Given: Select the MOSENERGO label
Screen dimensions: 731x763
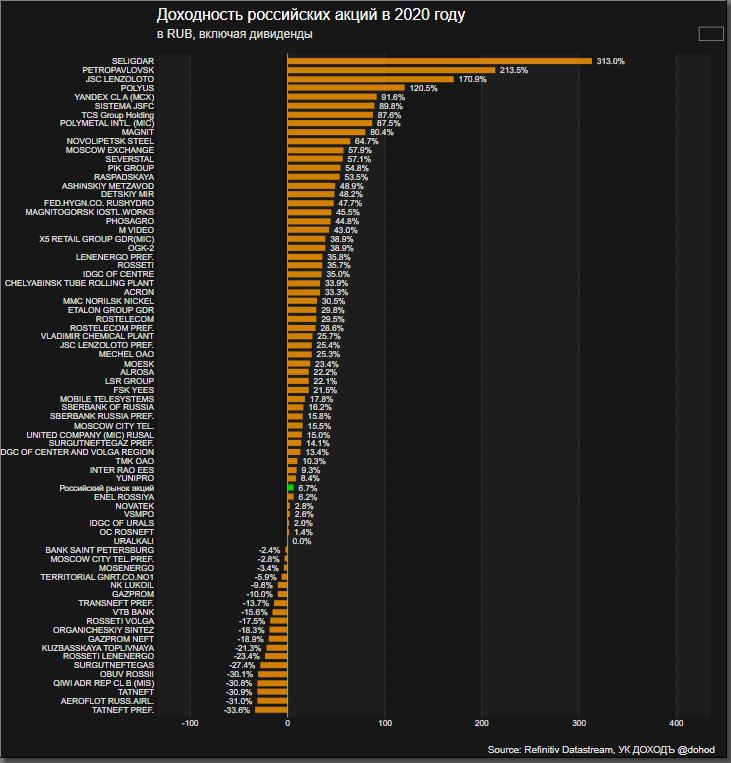Looking at the screenshot, I should pos(127,568).
